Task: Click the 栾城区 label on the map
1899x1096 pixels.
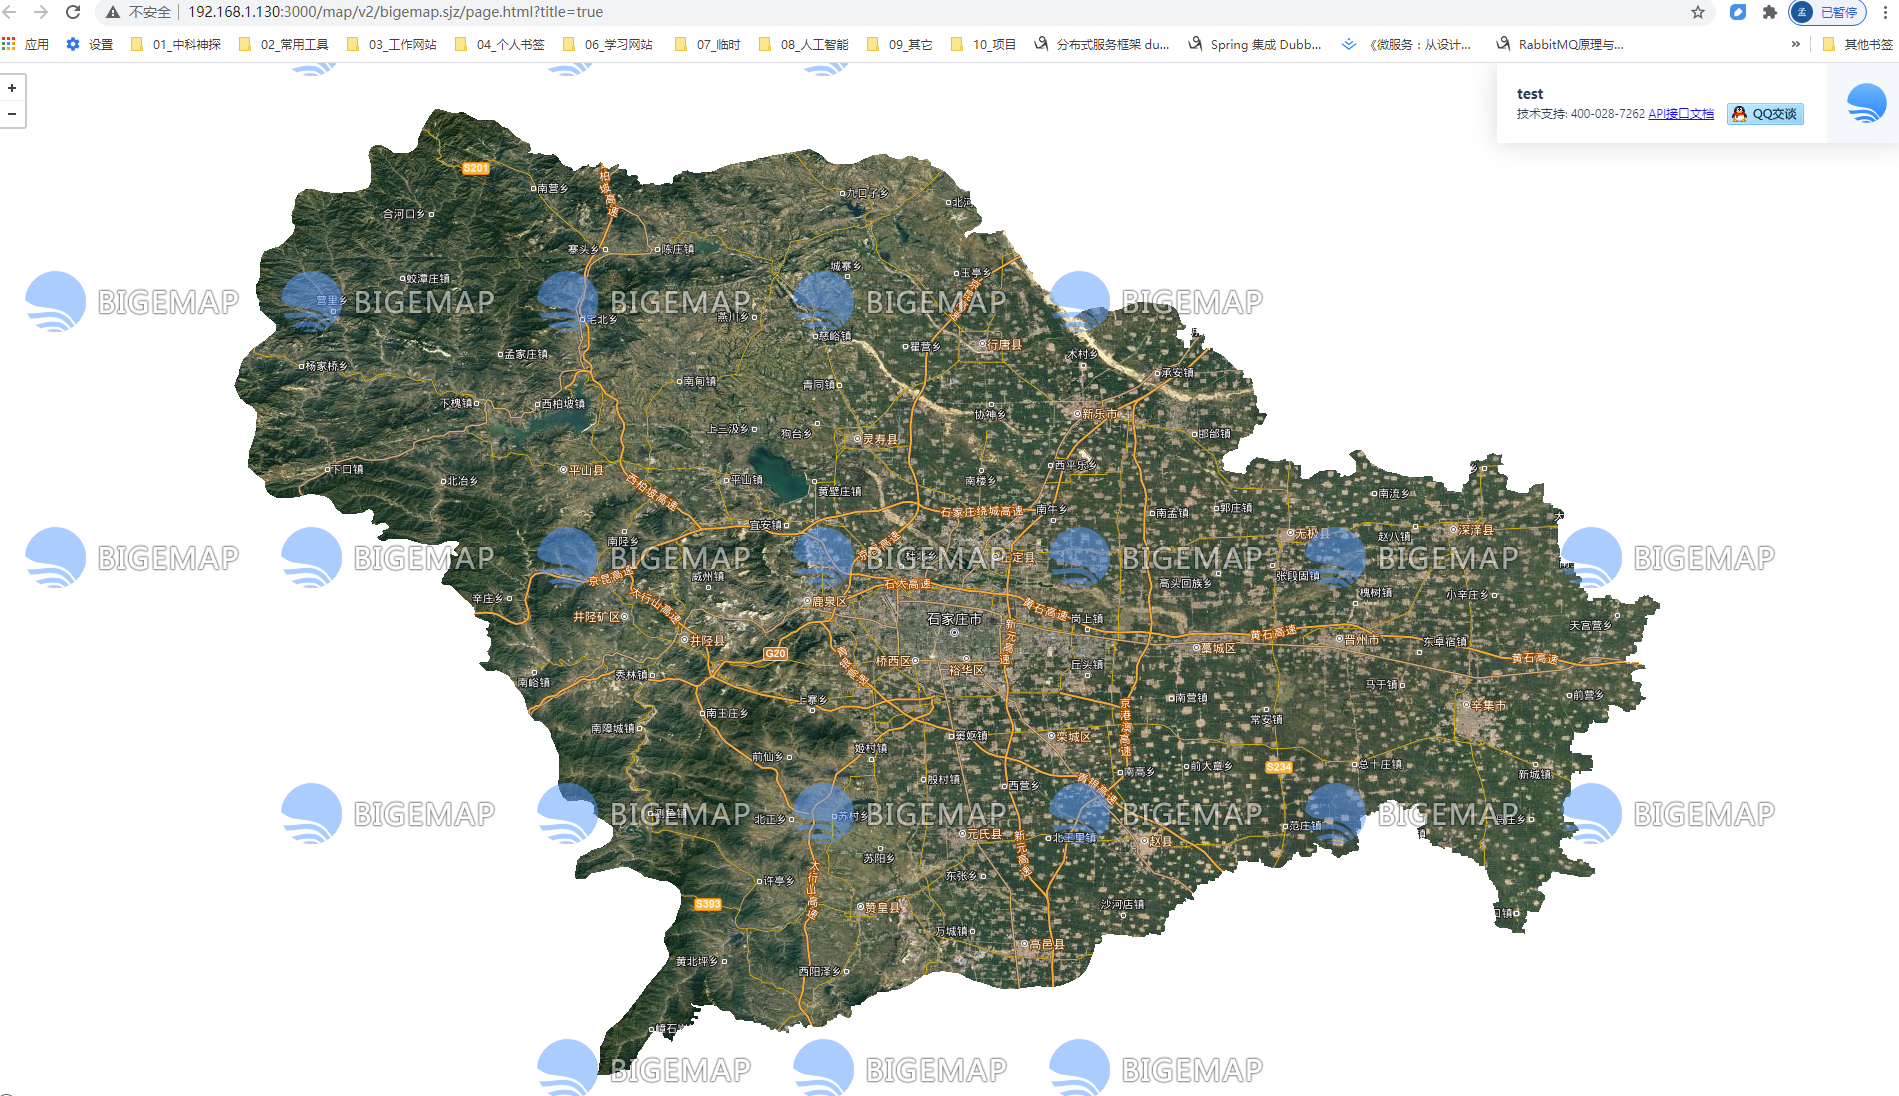Action: [x=1073, y=737]
